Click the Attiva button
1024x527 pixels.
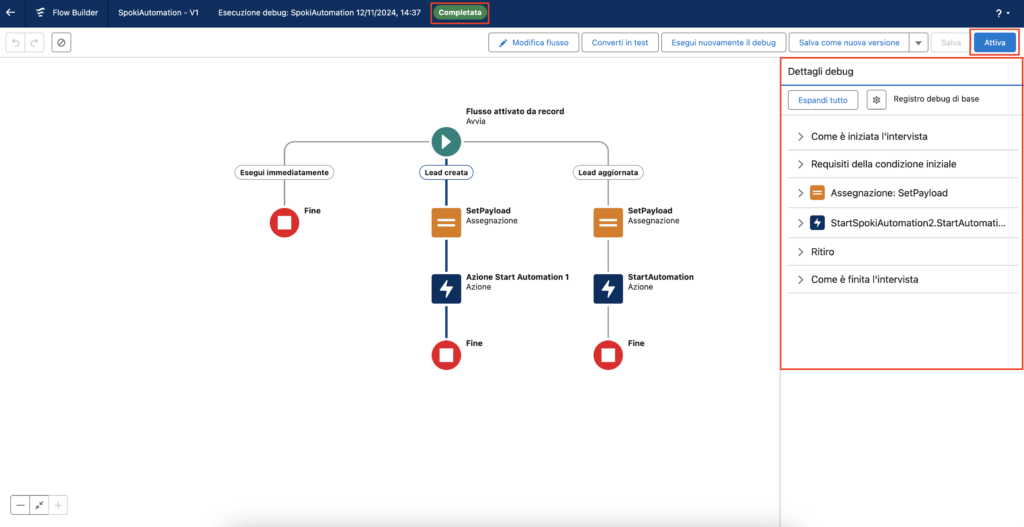(994, 43)
